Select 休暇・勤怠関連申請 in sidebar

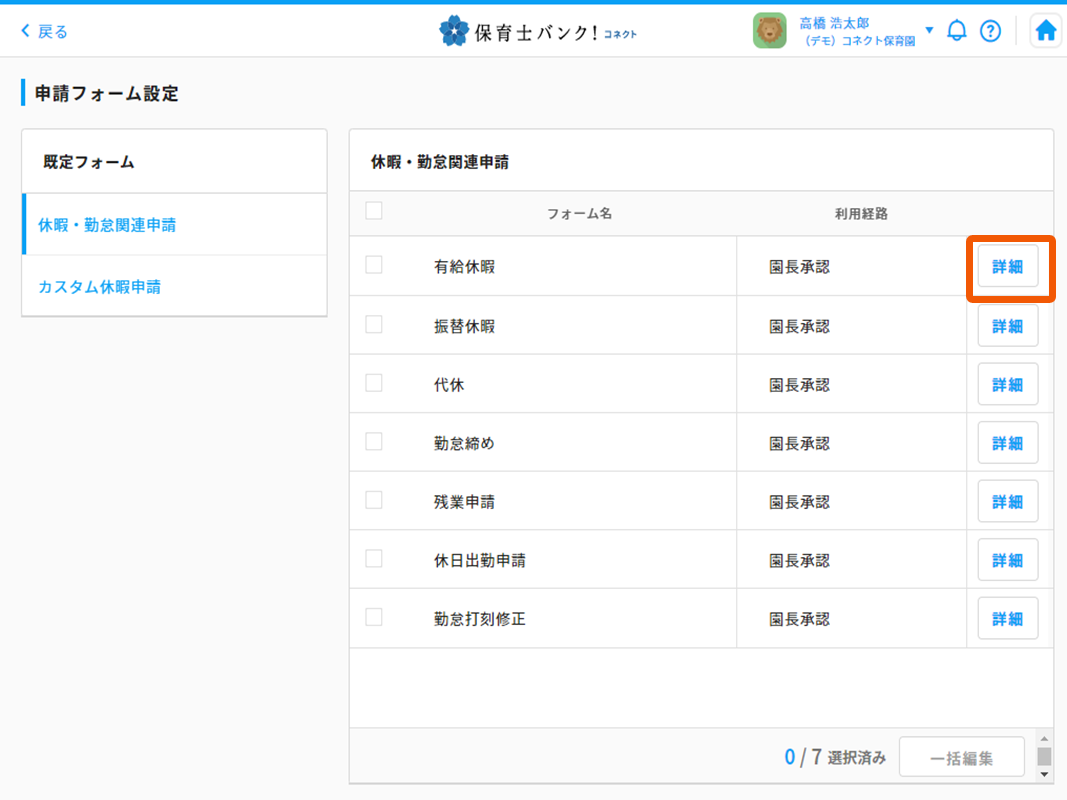pyautogui.click(x=107, y=225)
